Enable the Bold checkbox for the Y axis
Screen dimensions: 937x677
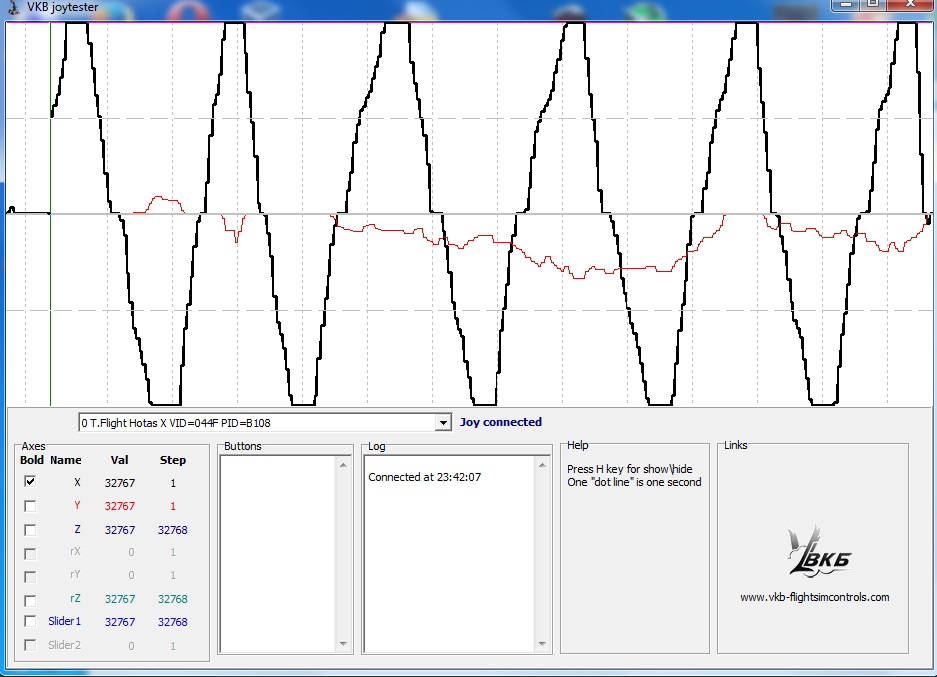click(x=30, y=506)
